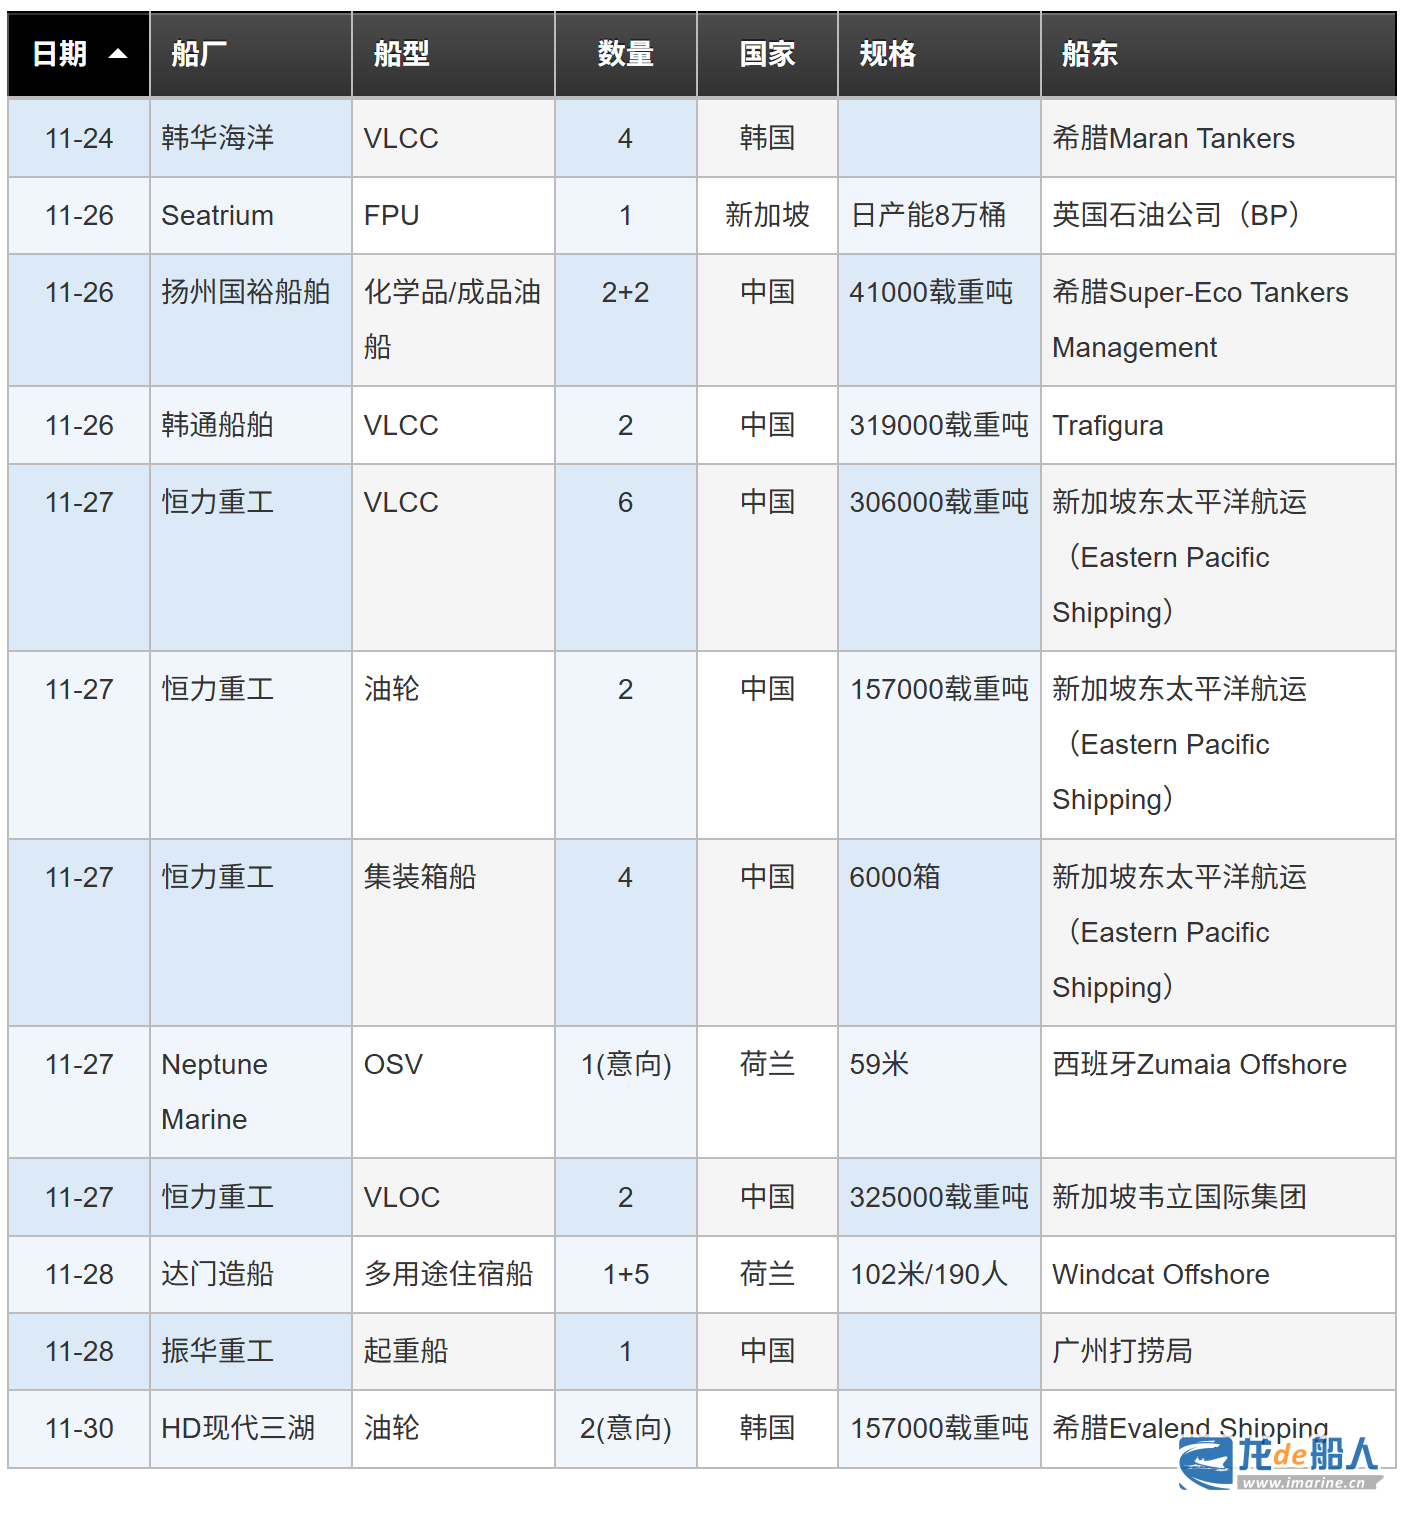The height and width of the screenshot is (1513, 1407).
Task: Click the 规格 column header
Action: pyautogui.click(x=887, y=54)
